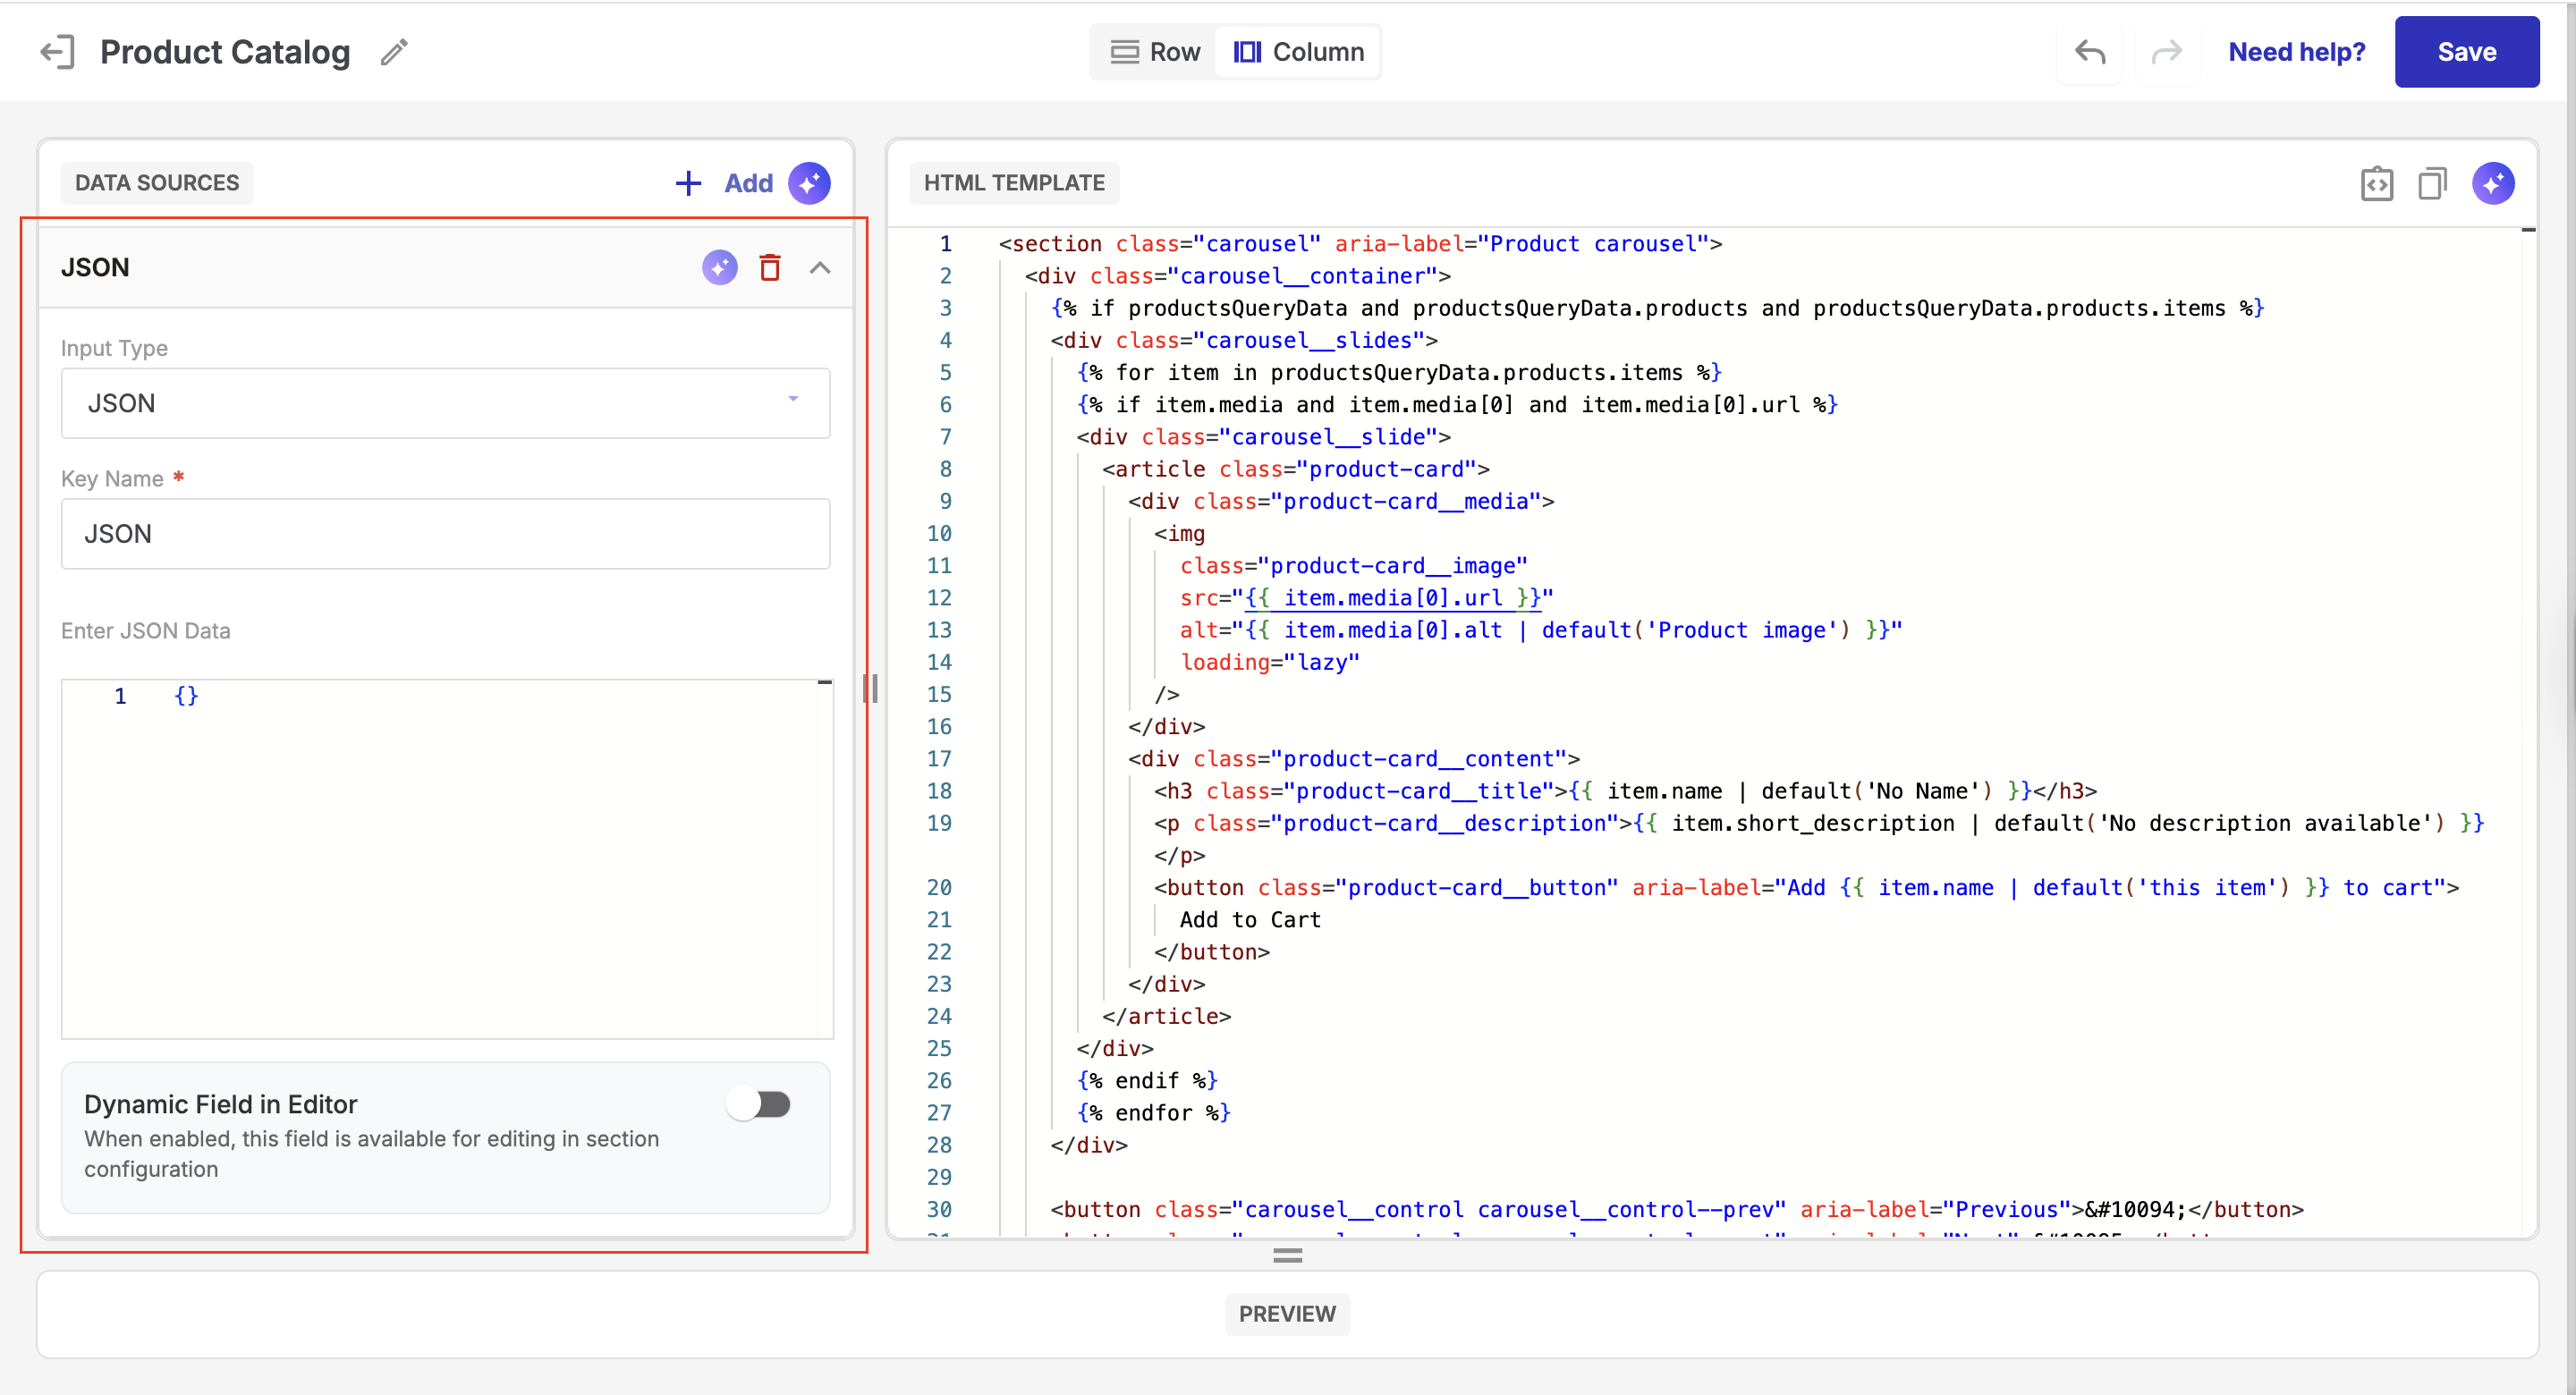Open the Need help? link
Screen dimensions: 2576x1395
coord(2296,52)
